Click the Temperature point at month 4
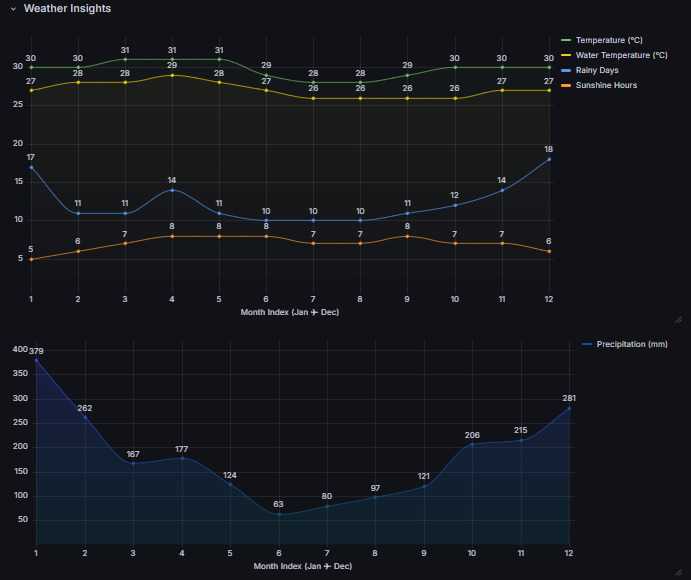This screenshot has height=580, width=691. coord(172,59)
